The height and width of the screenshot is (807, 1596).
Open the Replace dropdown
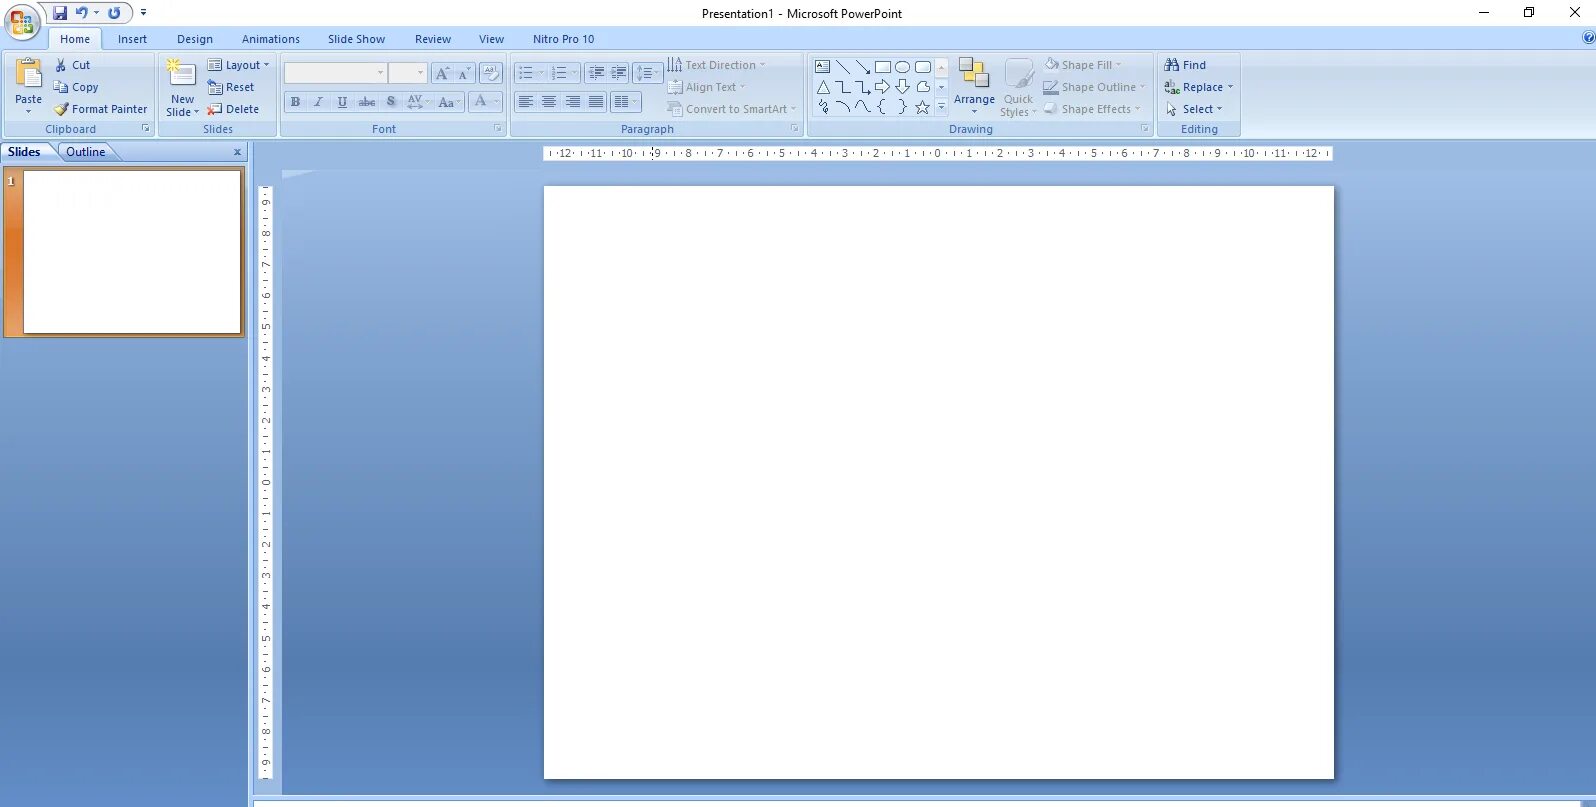tap(1199, 87)
